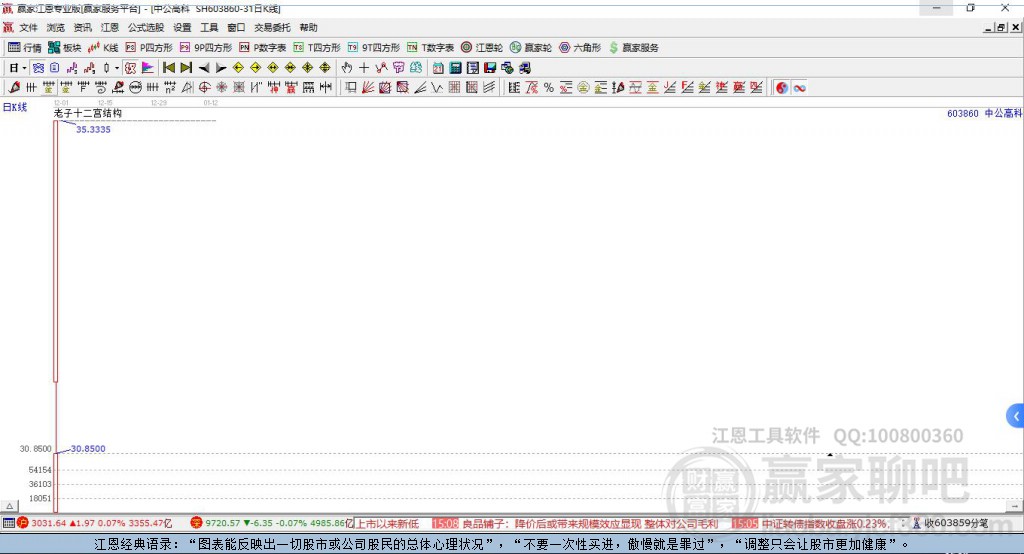The height and width of the screenshot is (554, 1024).
Task: Open the P数字表 tool
Action: pyautogui.click(x=263, y=48)
